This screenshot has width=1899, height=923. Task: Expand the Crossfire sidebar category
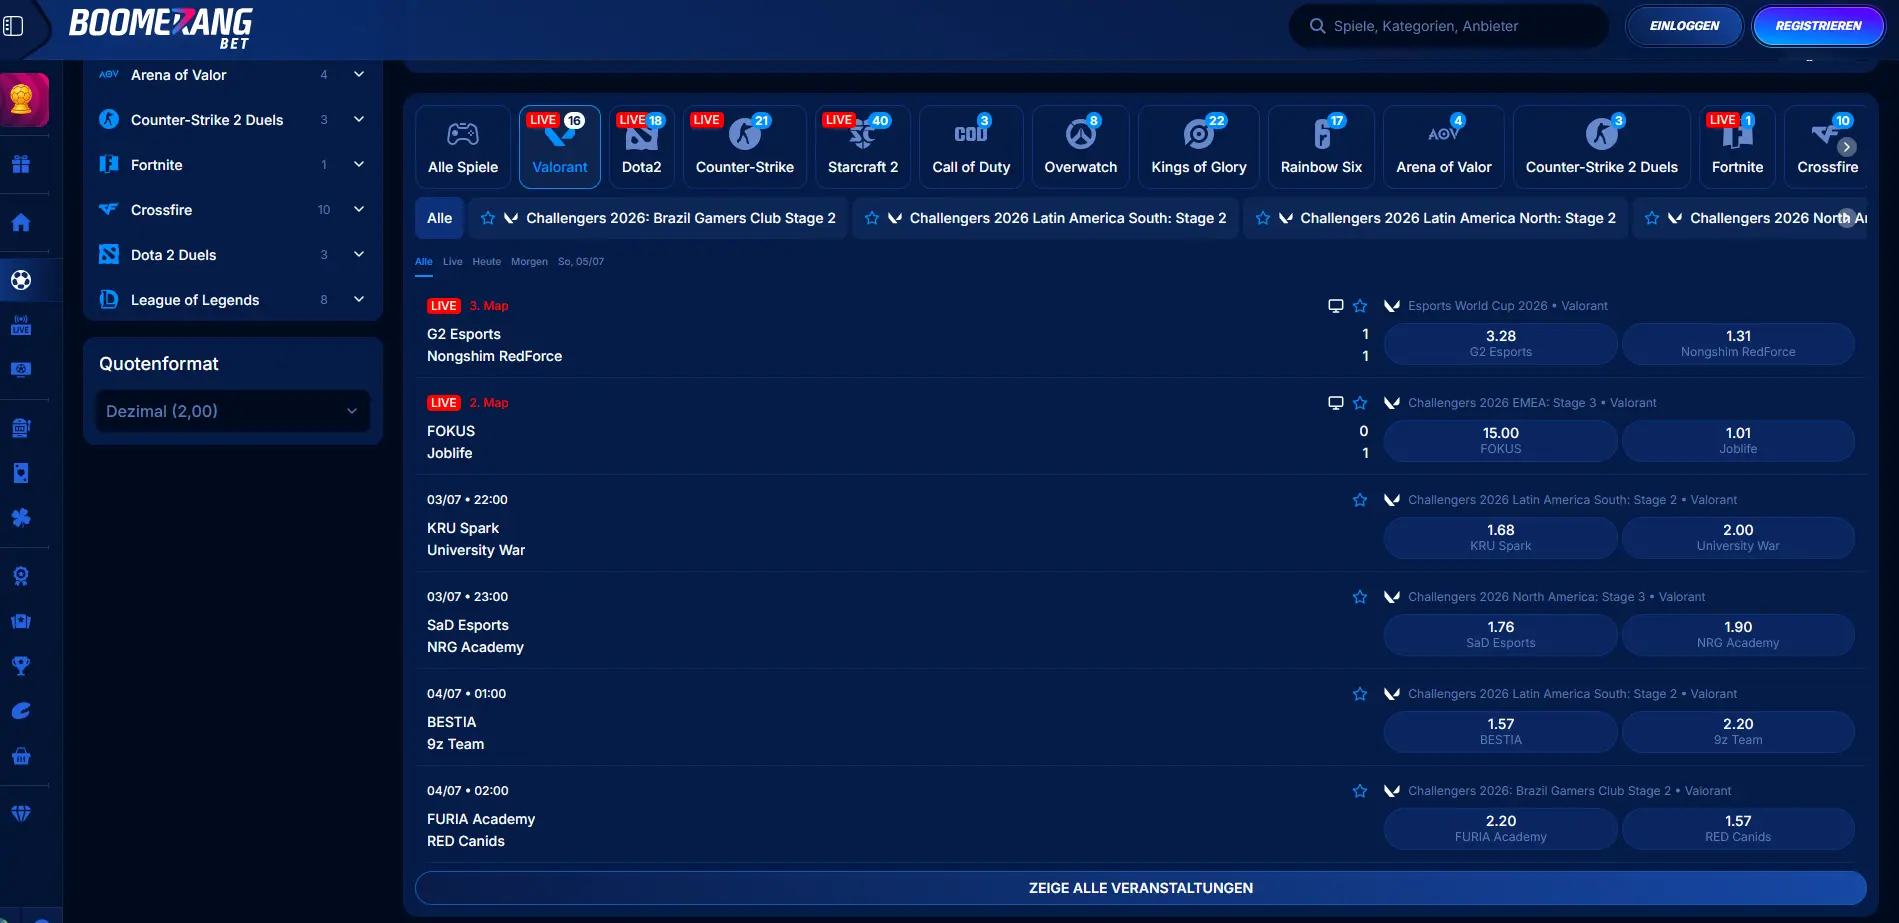point(359,210)
